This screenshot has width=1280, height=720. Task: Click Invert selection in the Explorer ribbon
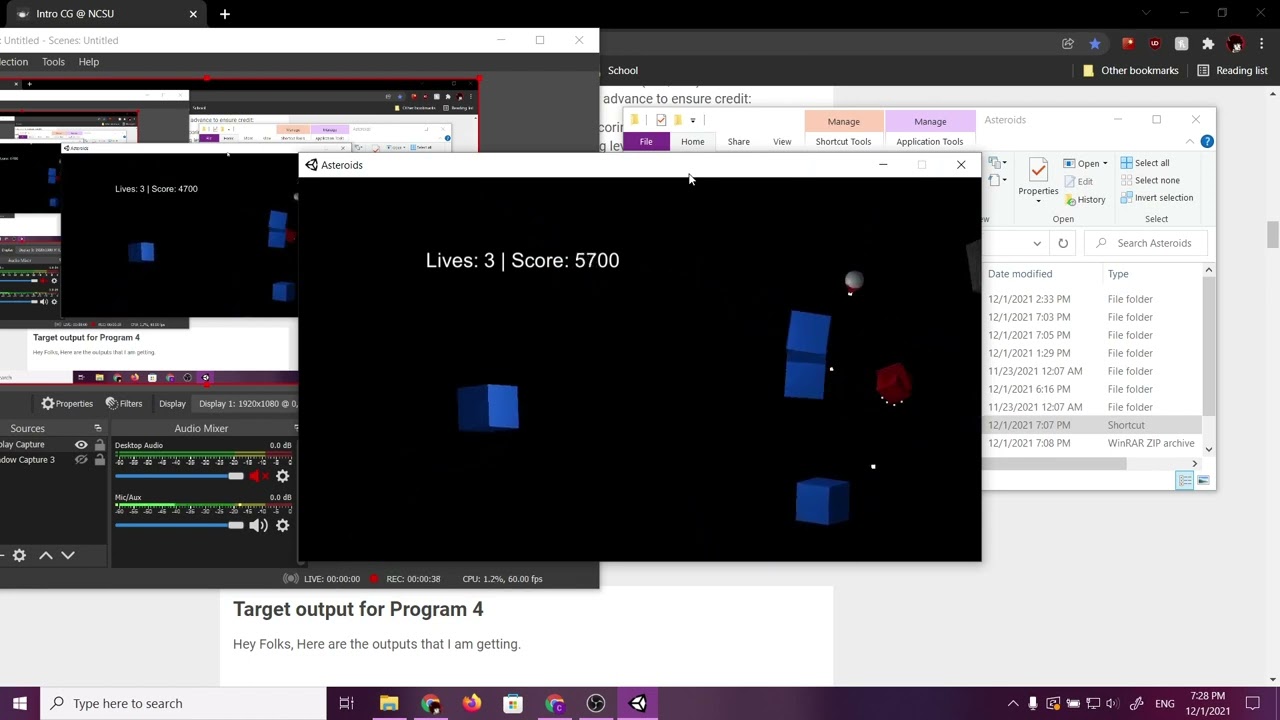point(1157,198)
